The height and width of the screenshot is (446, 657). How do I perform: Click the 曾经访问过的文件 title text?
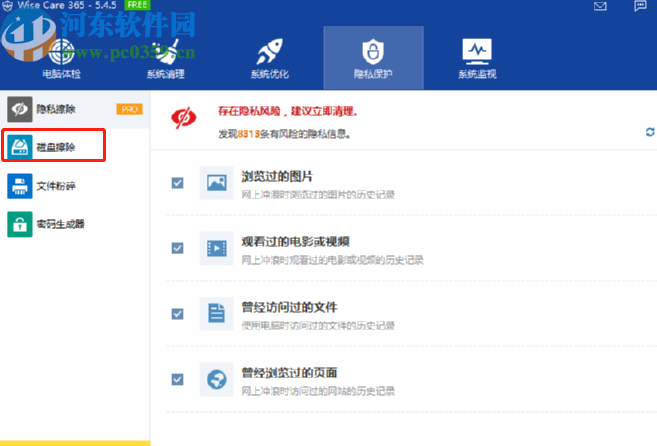(290, 308)
